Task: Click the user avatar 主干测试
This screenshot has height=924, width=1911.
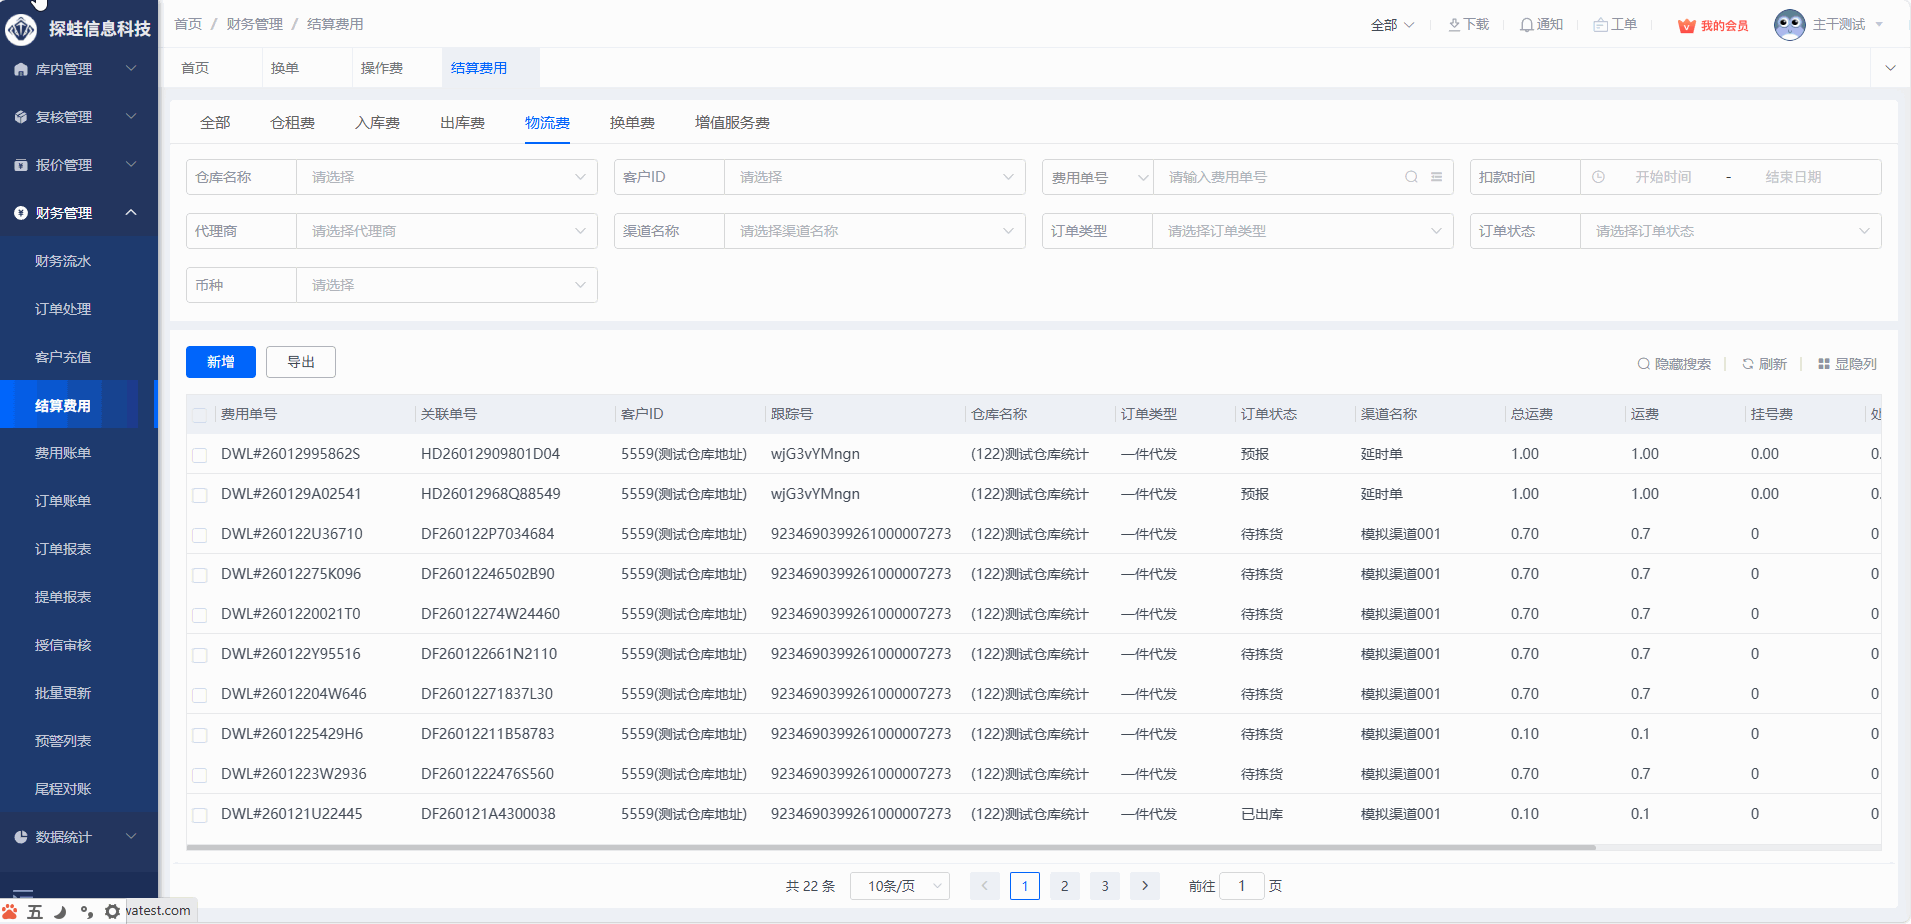Action: pos(1789,25)
